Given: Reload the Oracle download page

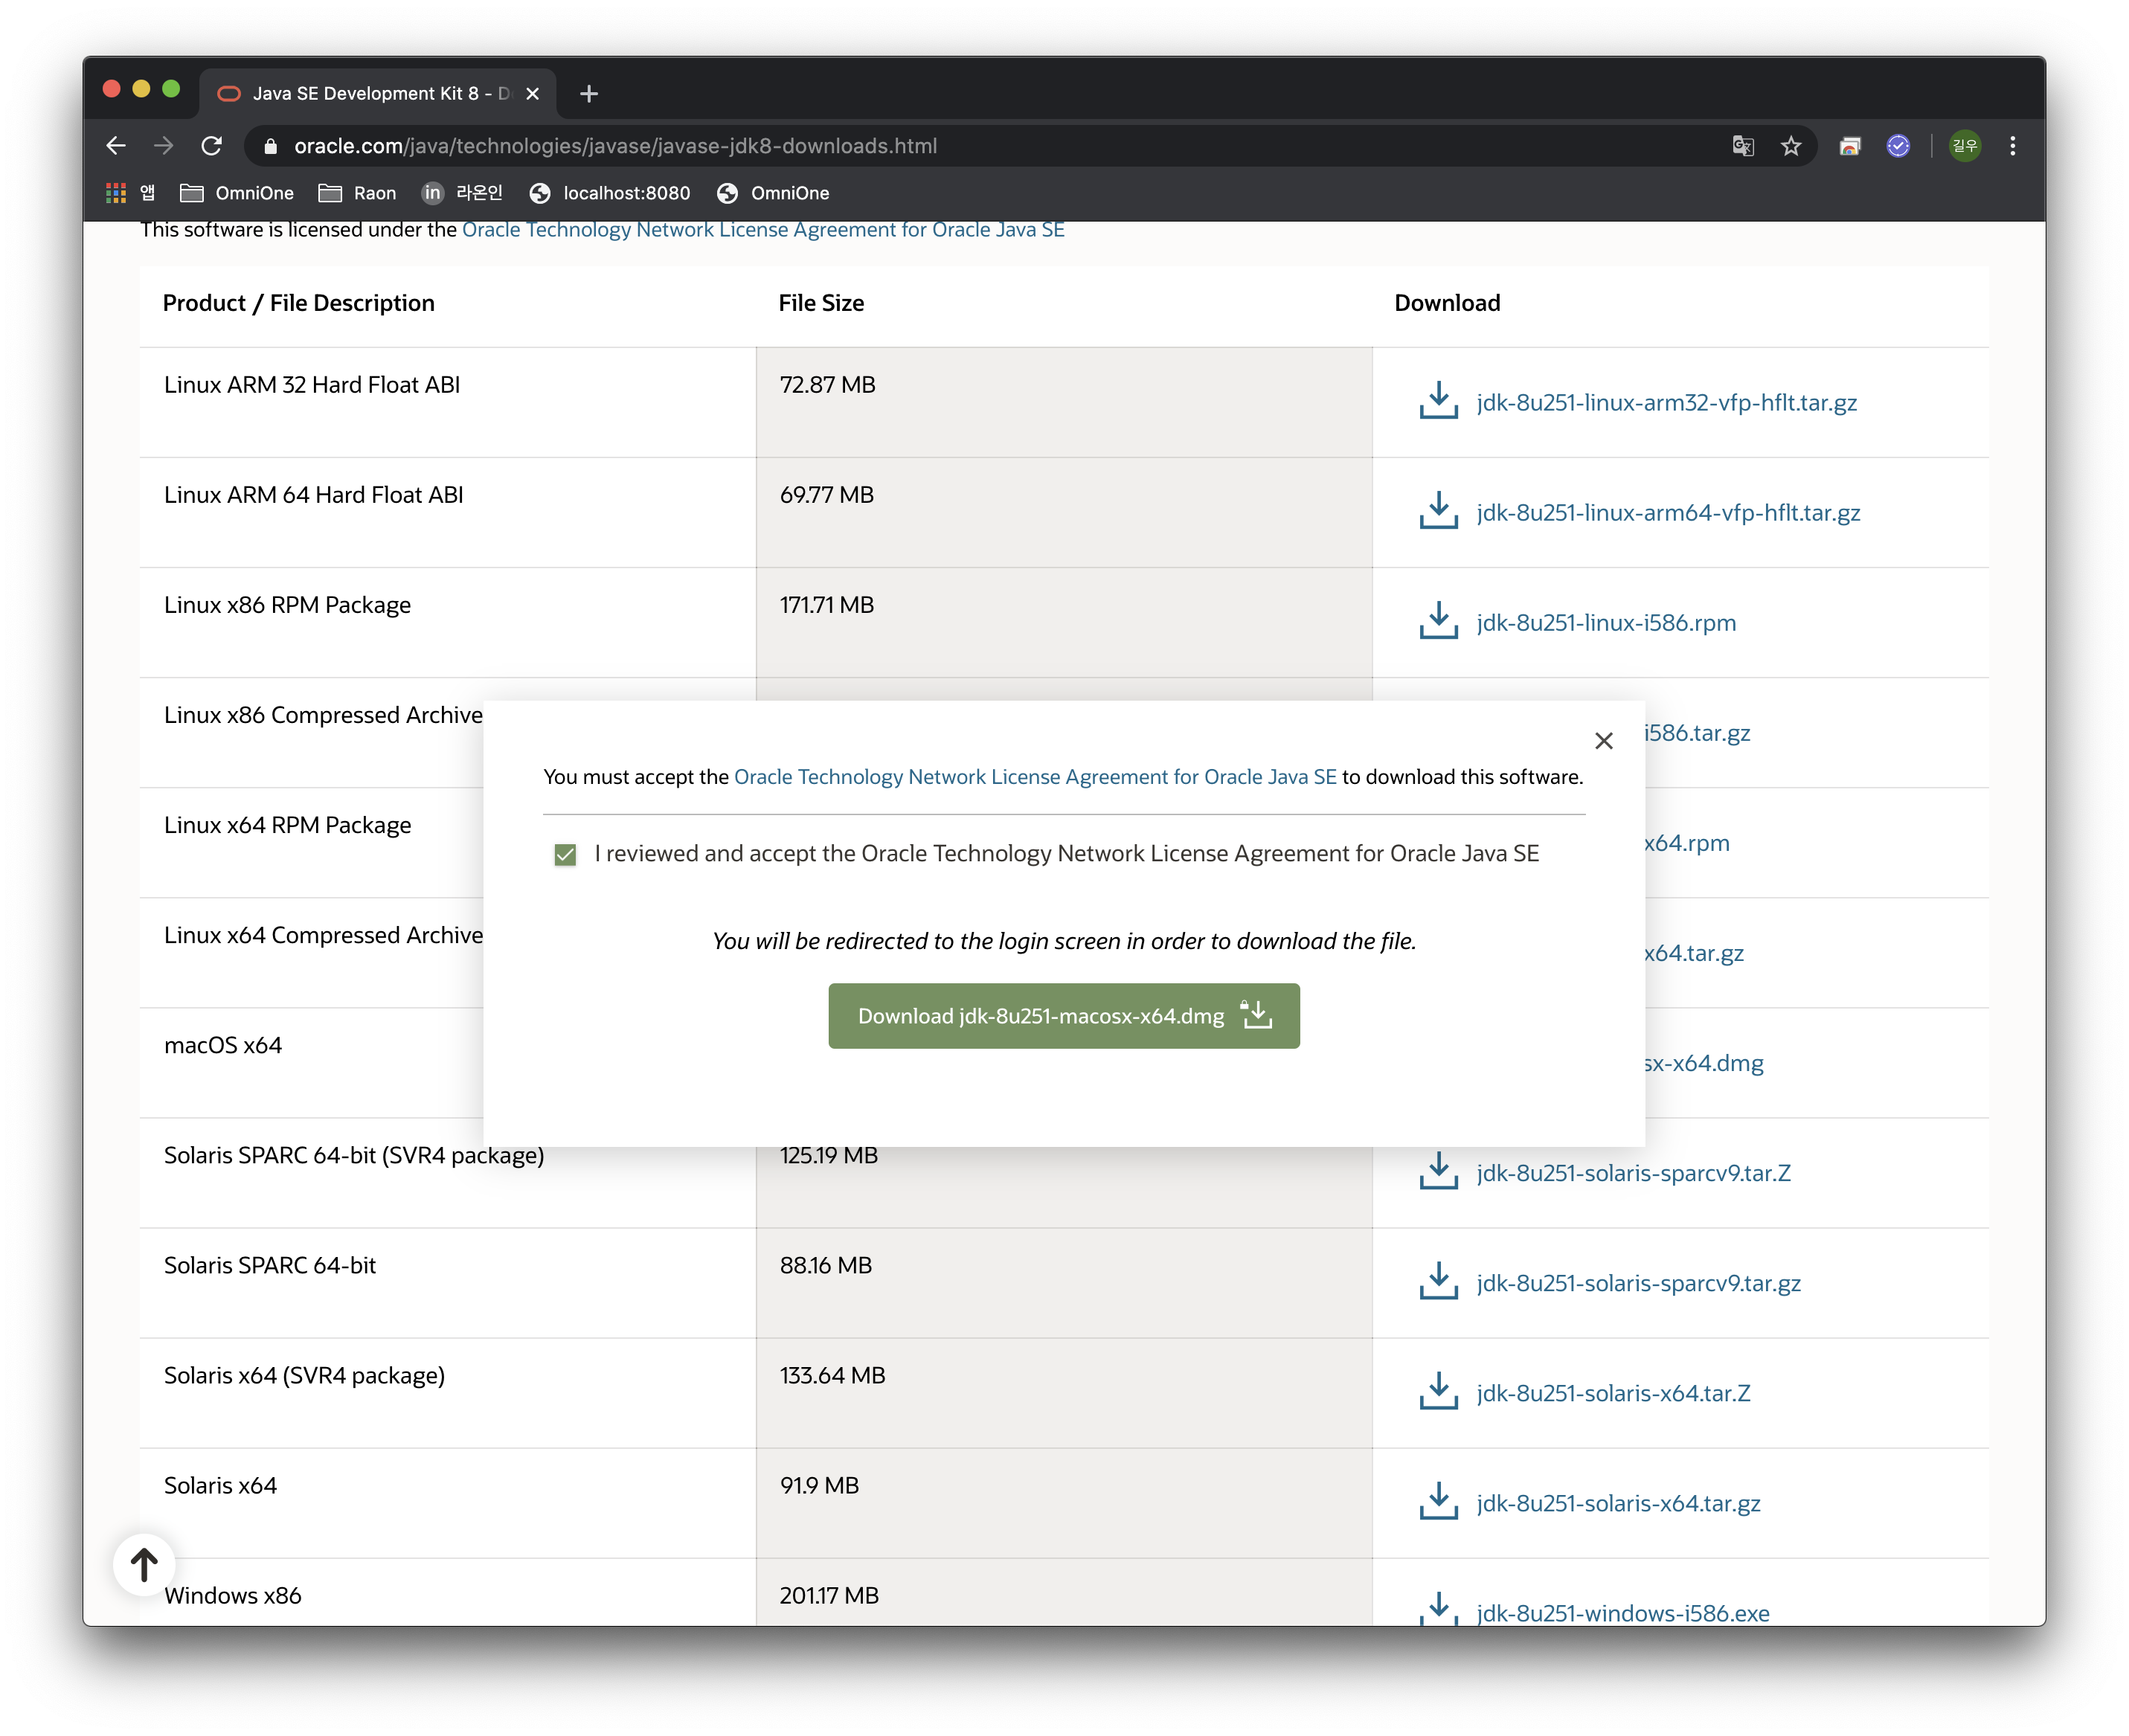Looking at the screenshot, I should pyautogui.click(x=211, y=146).
